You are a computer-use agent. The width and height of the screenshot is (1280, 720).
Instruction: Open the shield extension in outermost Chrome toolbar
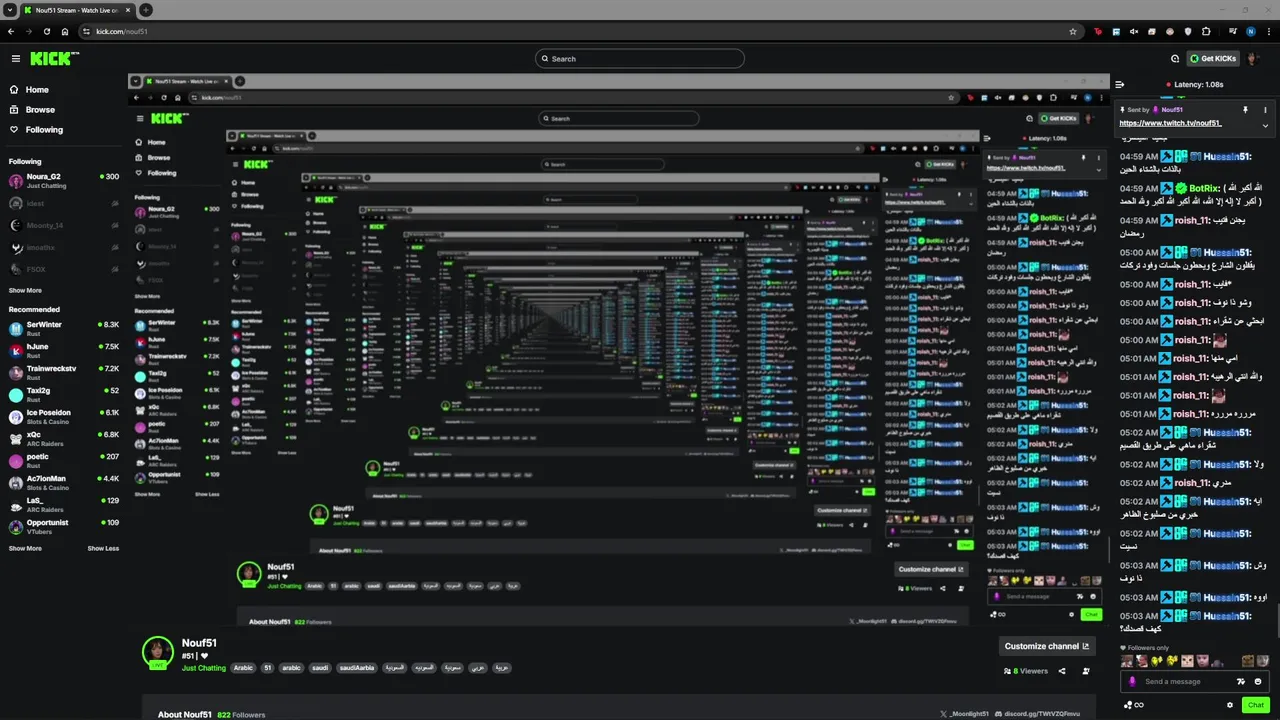[x=1188, y=31]
